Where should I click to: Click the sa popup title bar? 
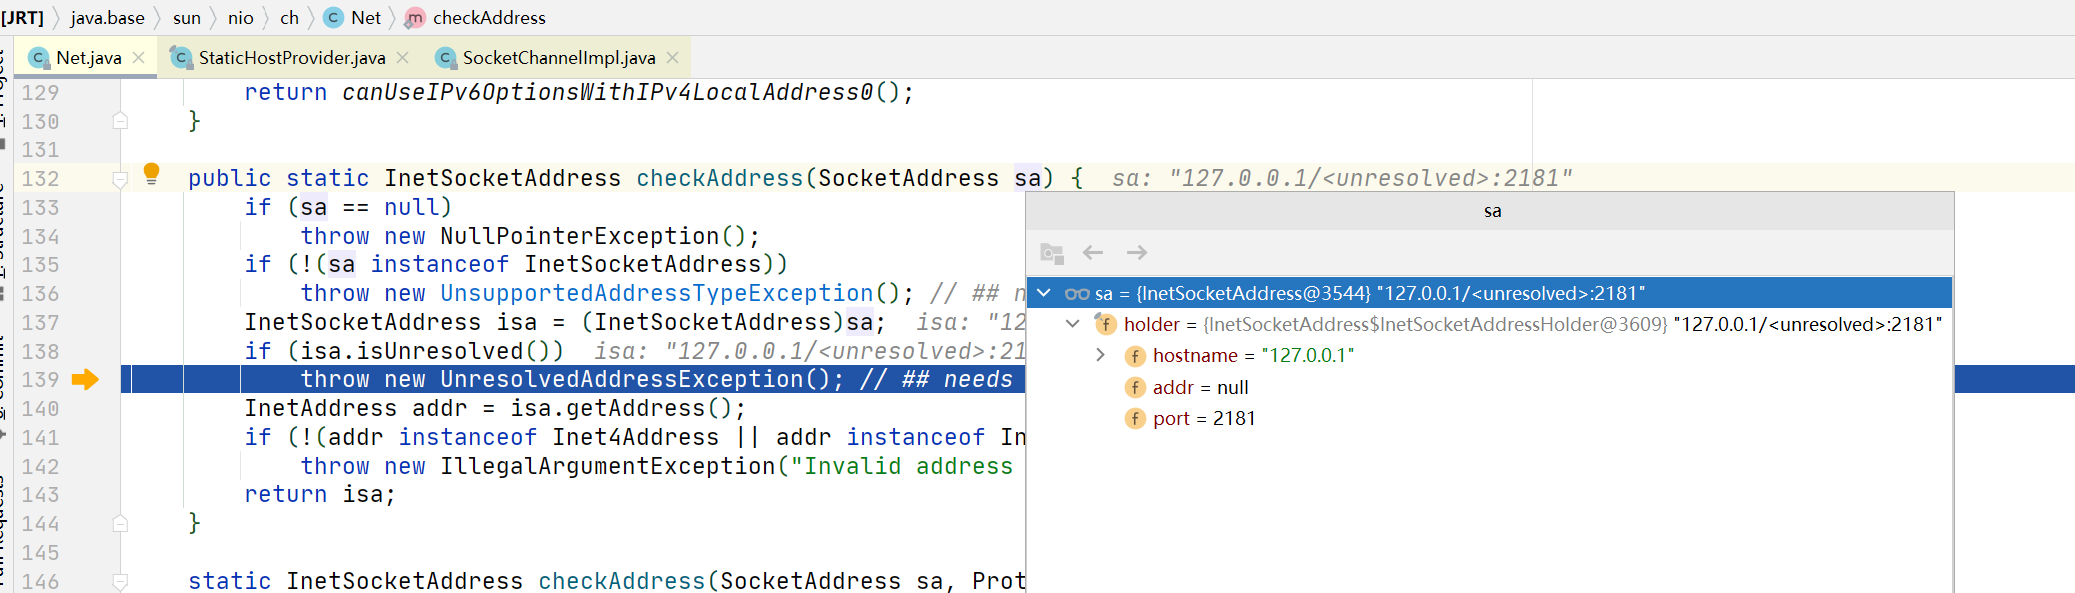pyautogui.click(x=1490, y=211)
